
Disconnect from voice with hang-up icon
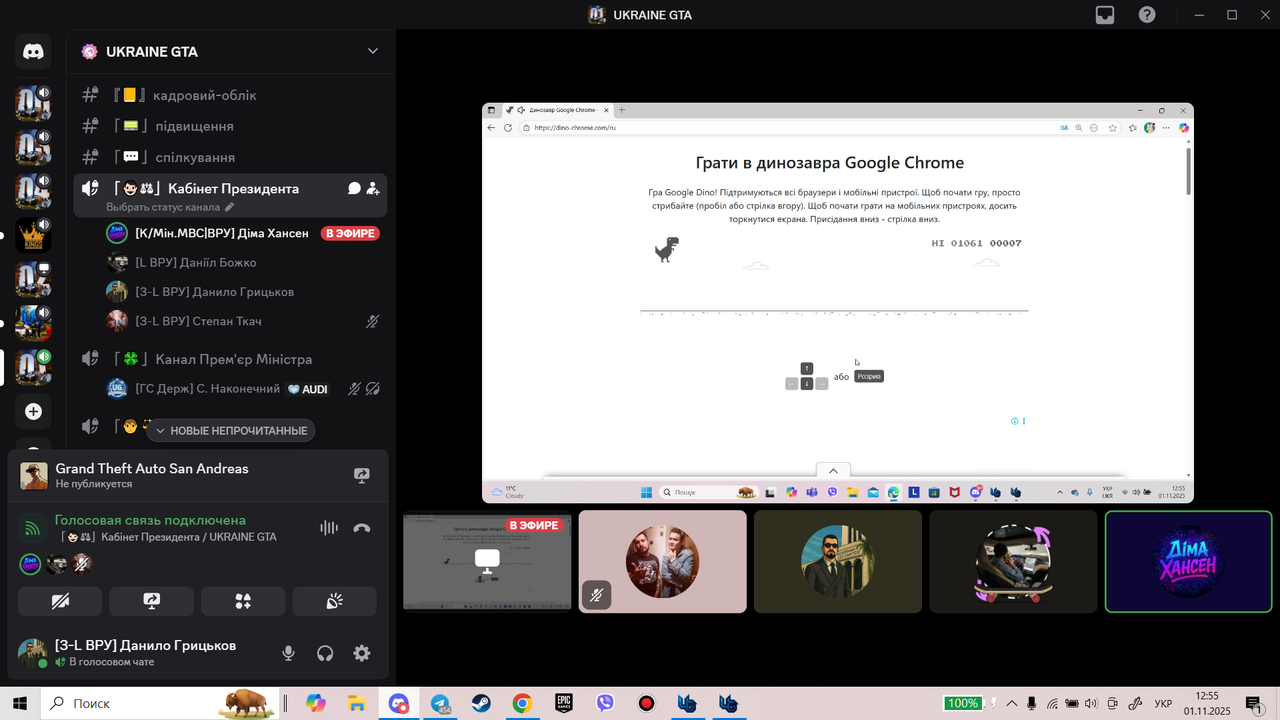click(x=362, y=528)
